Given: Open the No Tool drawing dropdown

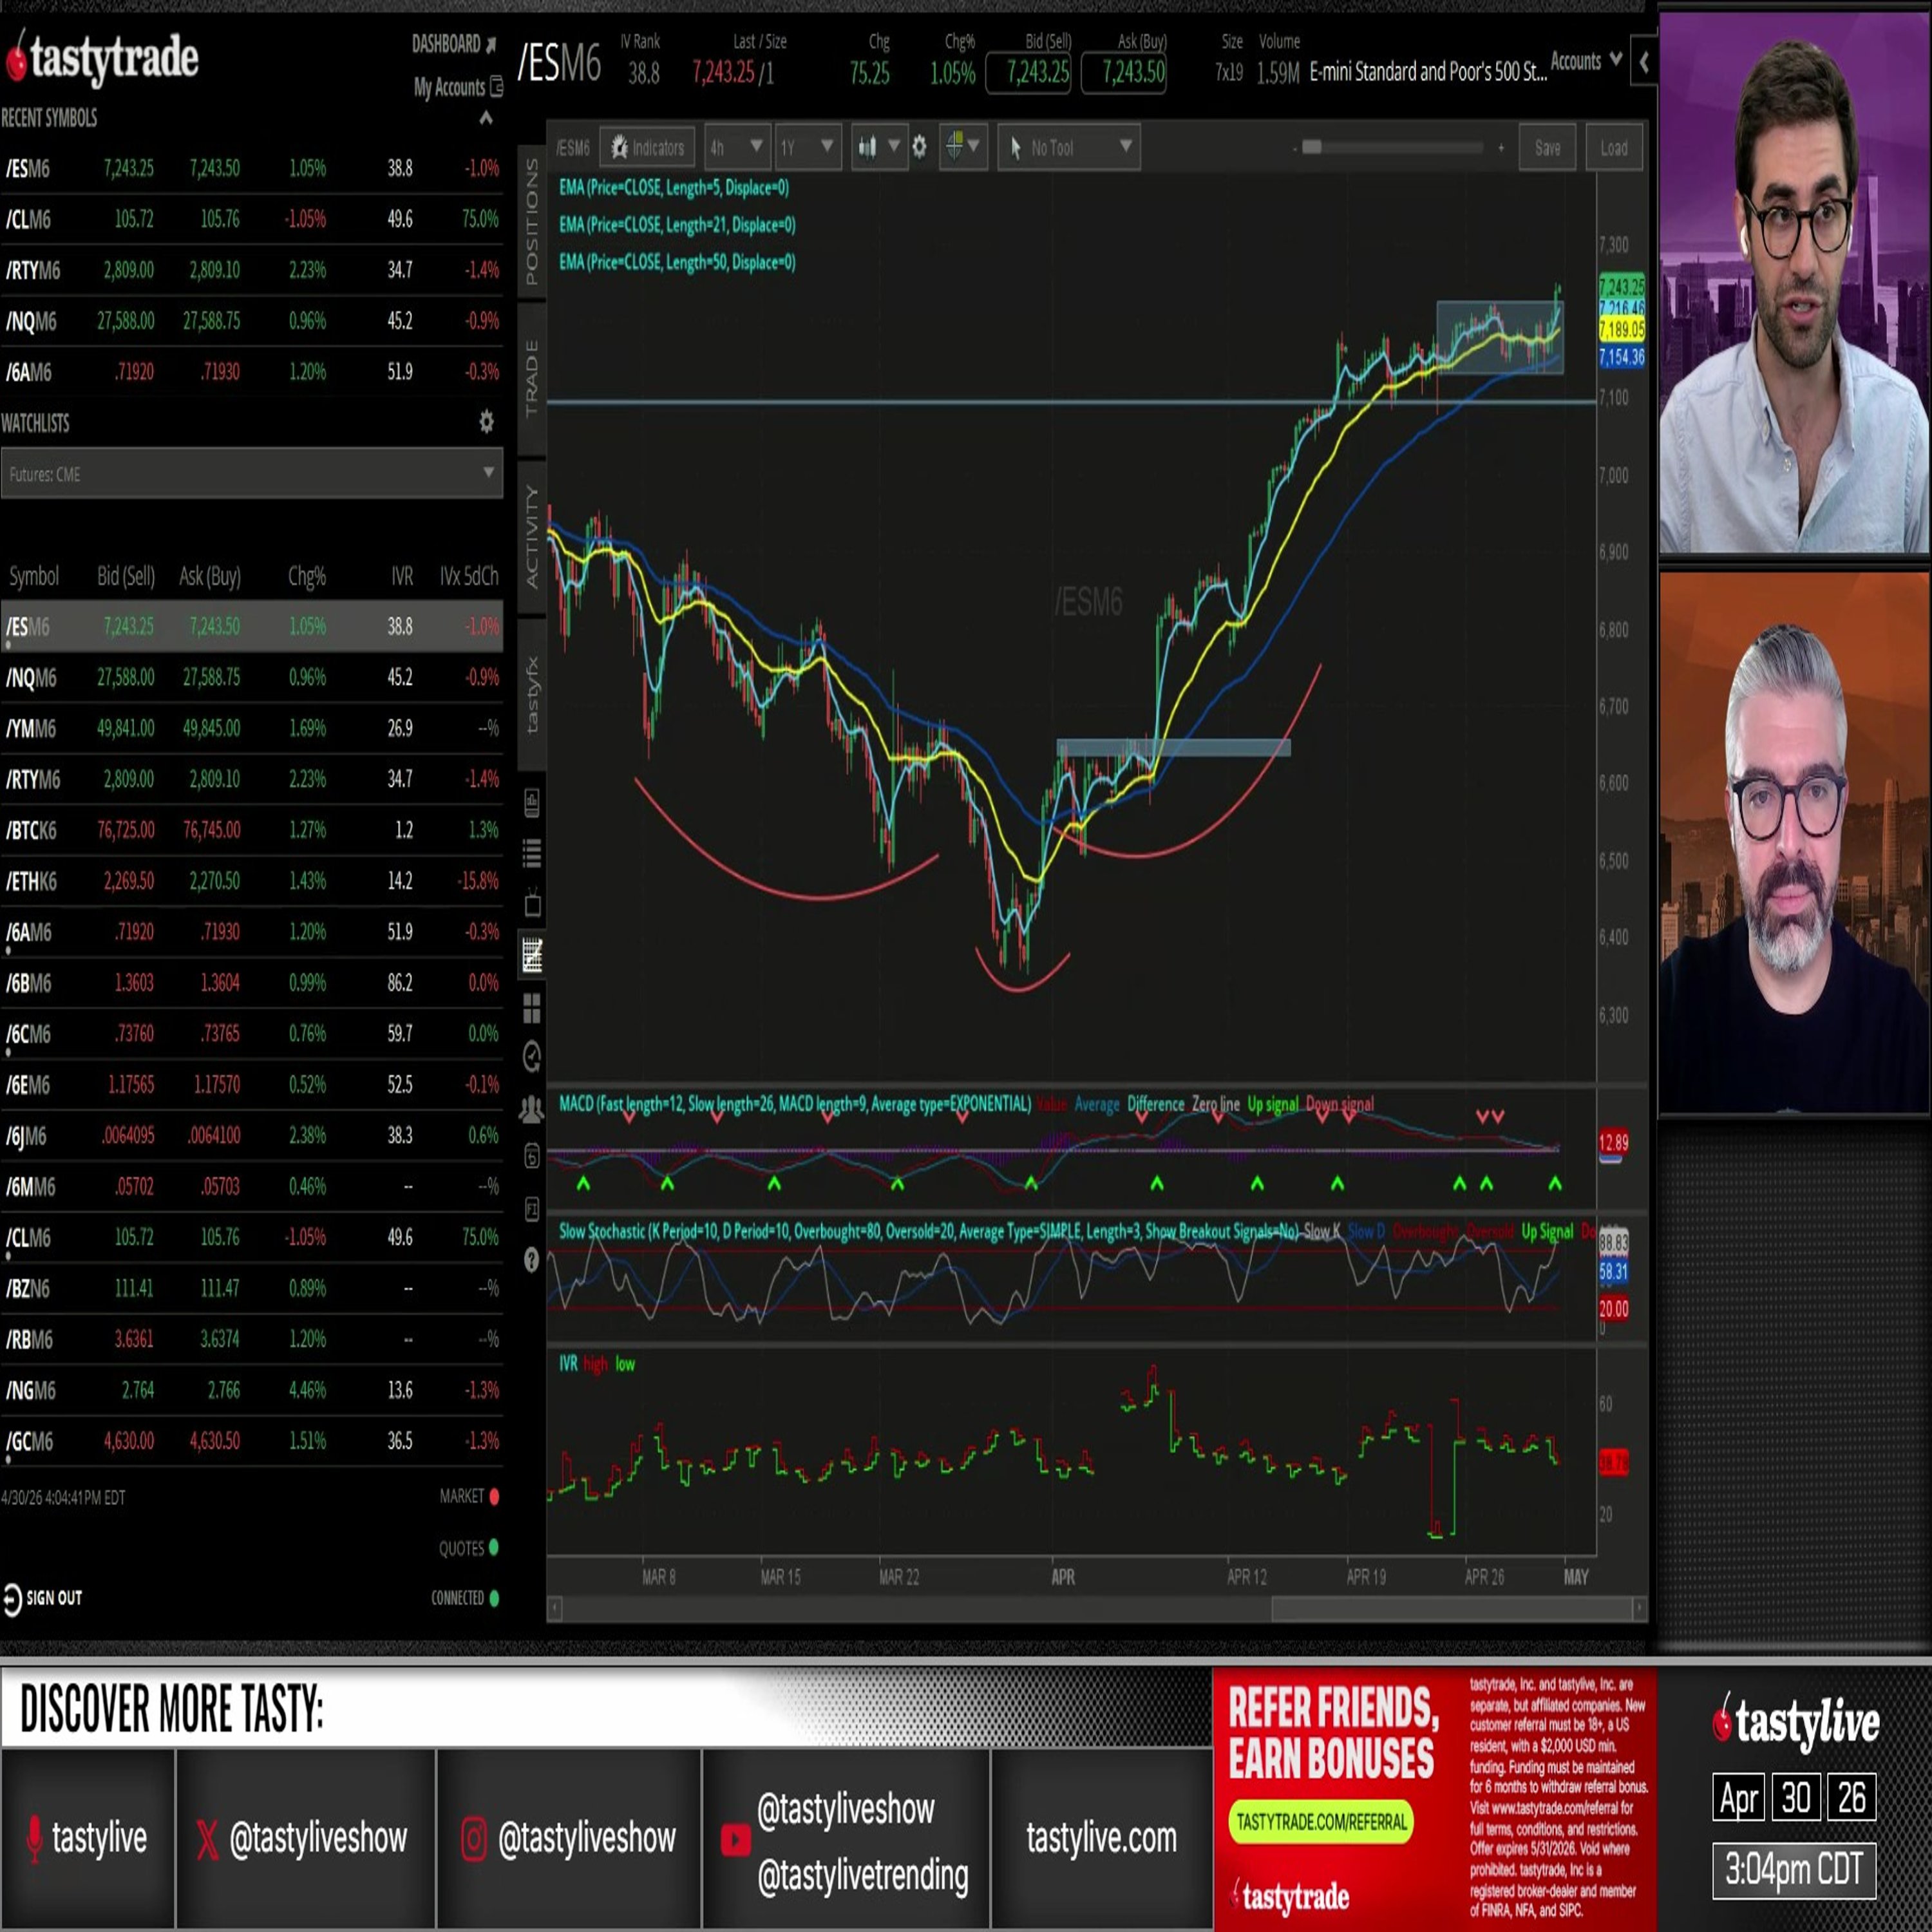Looking at the screenshot, I should click(x=1069, y=148).
